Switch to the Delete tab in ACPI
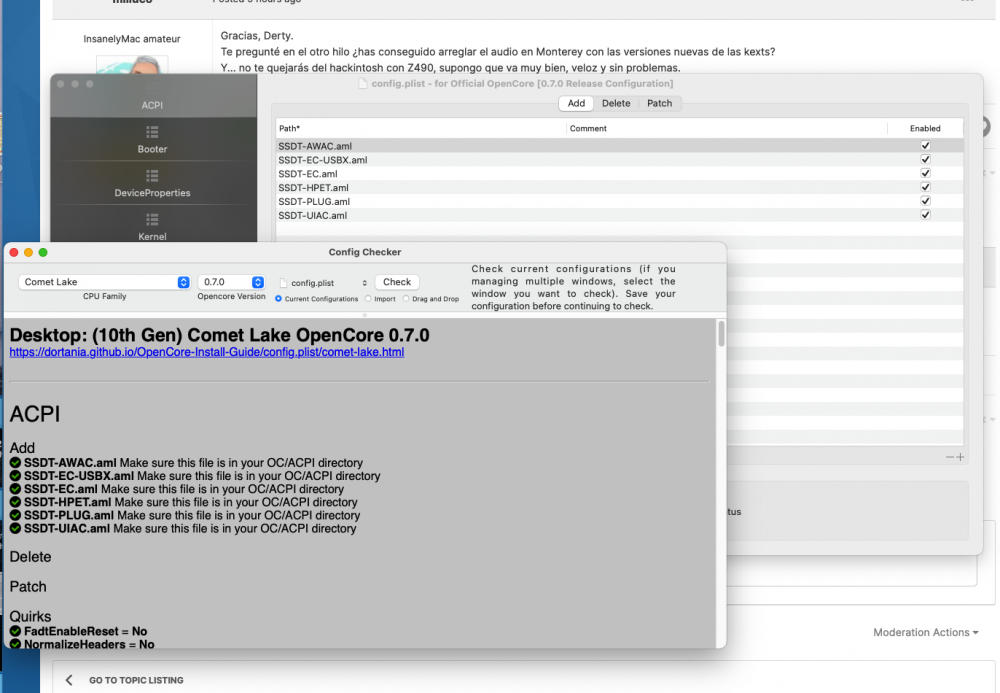Image resolution: width=1000 pixels, height=693 pixels. [616, 103]
